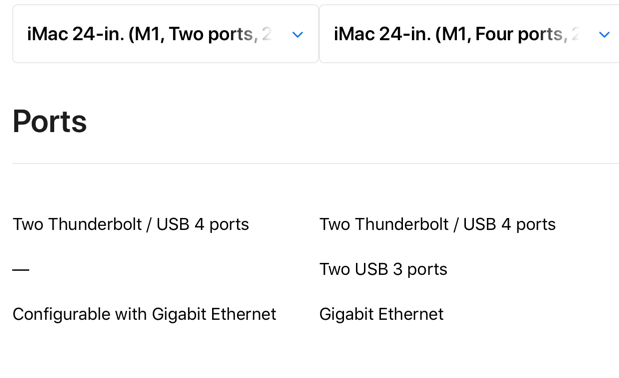This screenshot has width=619, height=378.
Task: Click Gigabit Ethernet in Four ports column
Action: 381,314
